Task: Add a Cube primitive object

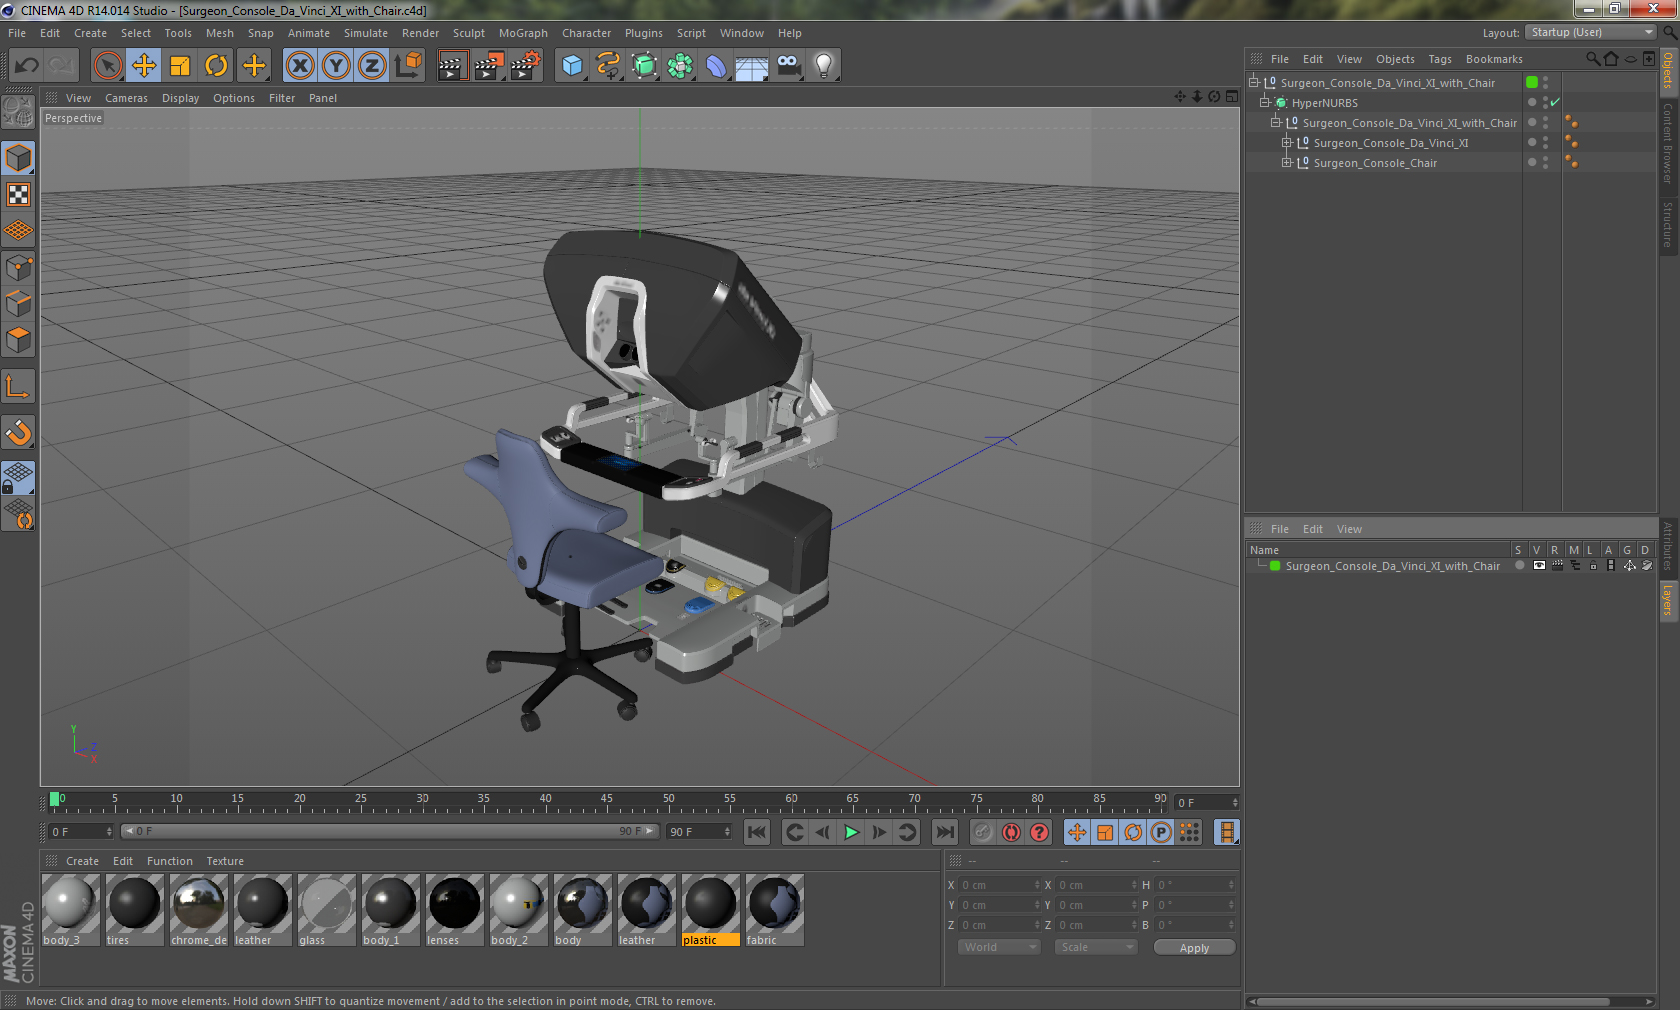Action: click(x=572, y=66)
